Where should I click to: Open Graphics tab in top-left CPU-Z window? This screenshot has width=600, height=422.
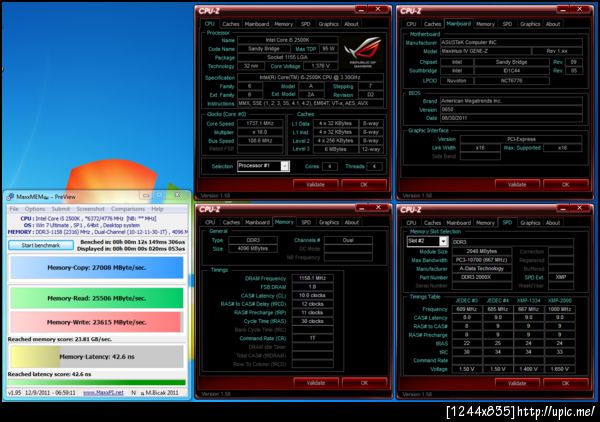tap(328, 24)
